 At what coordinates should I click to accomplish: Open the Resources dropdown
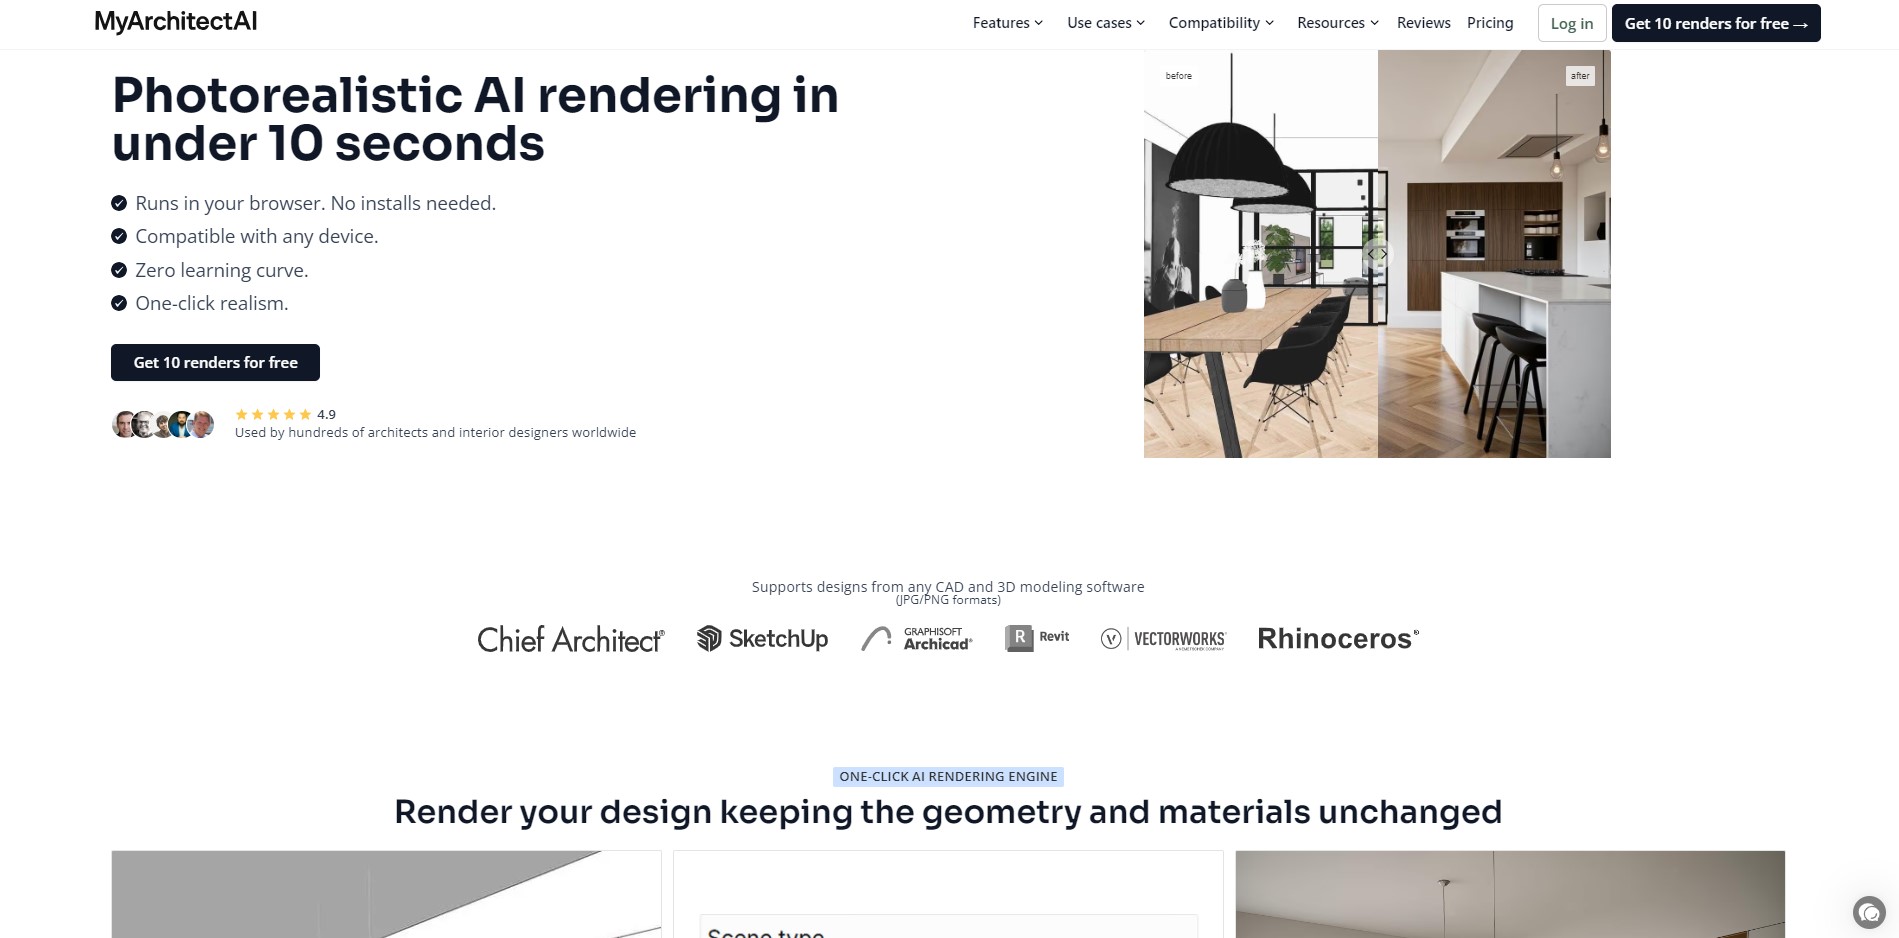pyautogui.click(x=1337, y=23)
